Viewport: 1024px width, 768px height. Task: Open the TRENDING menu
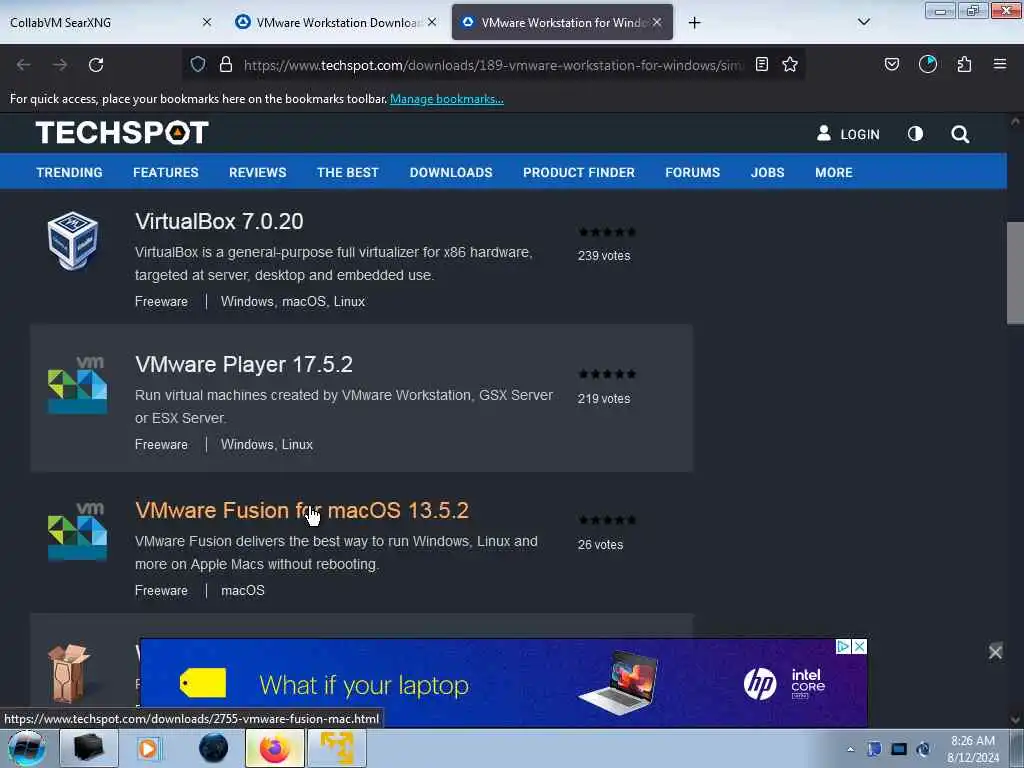pyautogui.click(x=69, y=172)
